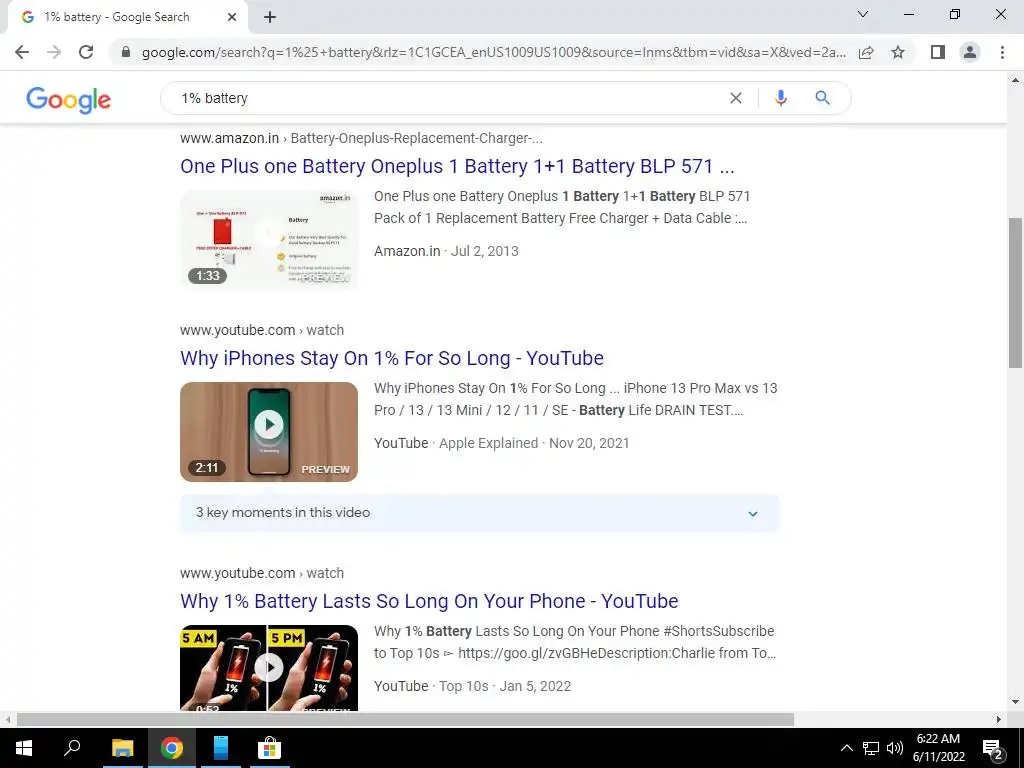The image size is (1024, 768).
Task: Open 'Why 1% Battery Lasts So Long' link
Action: pos(429,601)
